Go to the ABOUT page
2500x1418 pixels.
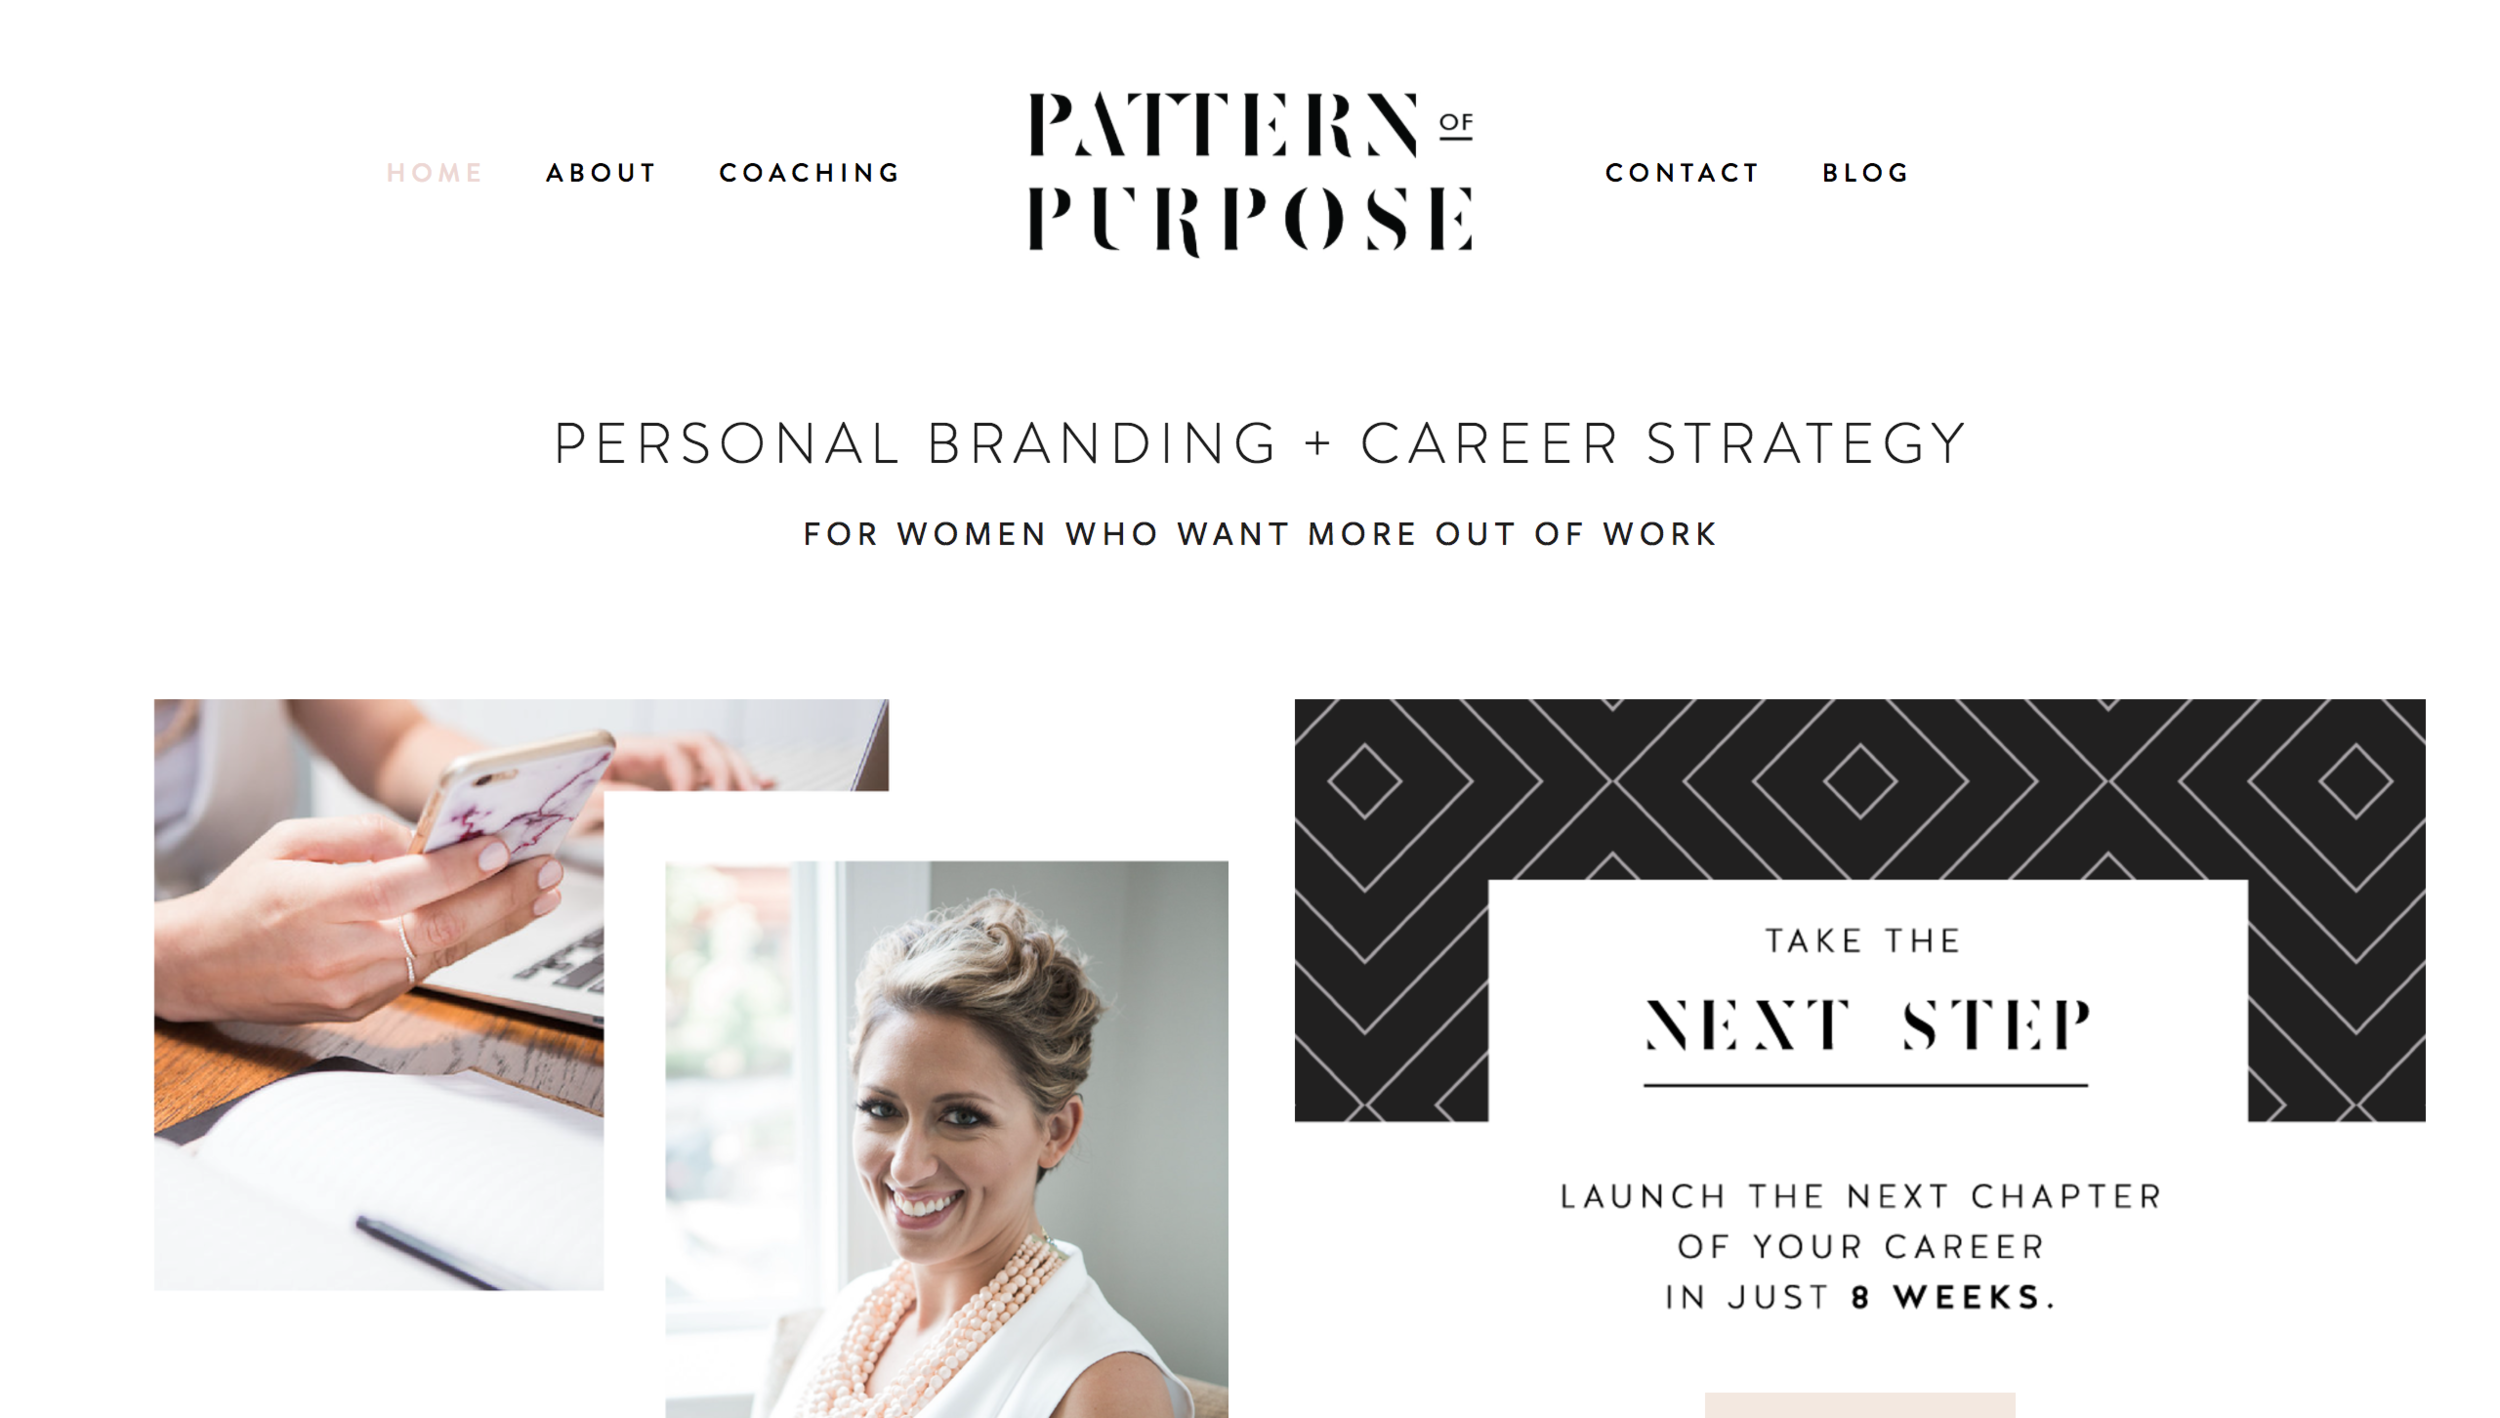coord(600,173)
